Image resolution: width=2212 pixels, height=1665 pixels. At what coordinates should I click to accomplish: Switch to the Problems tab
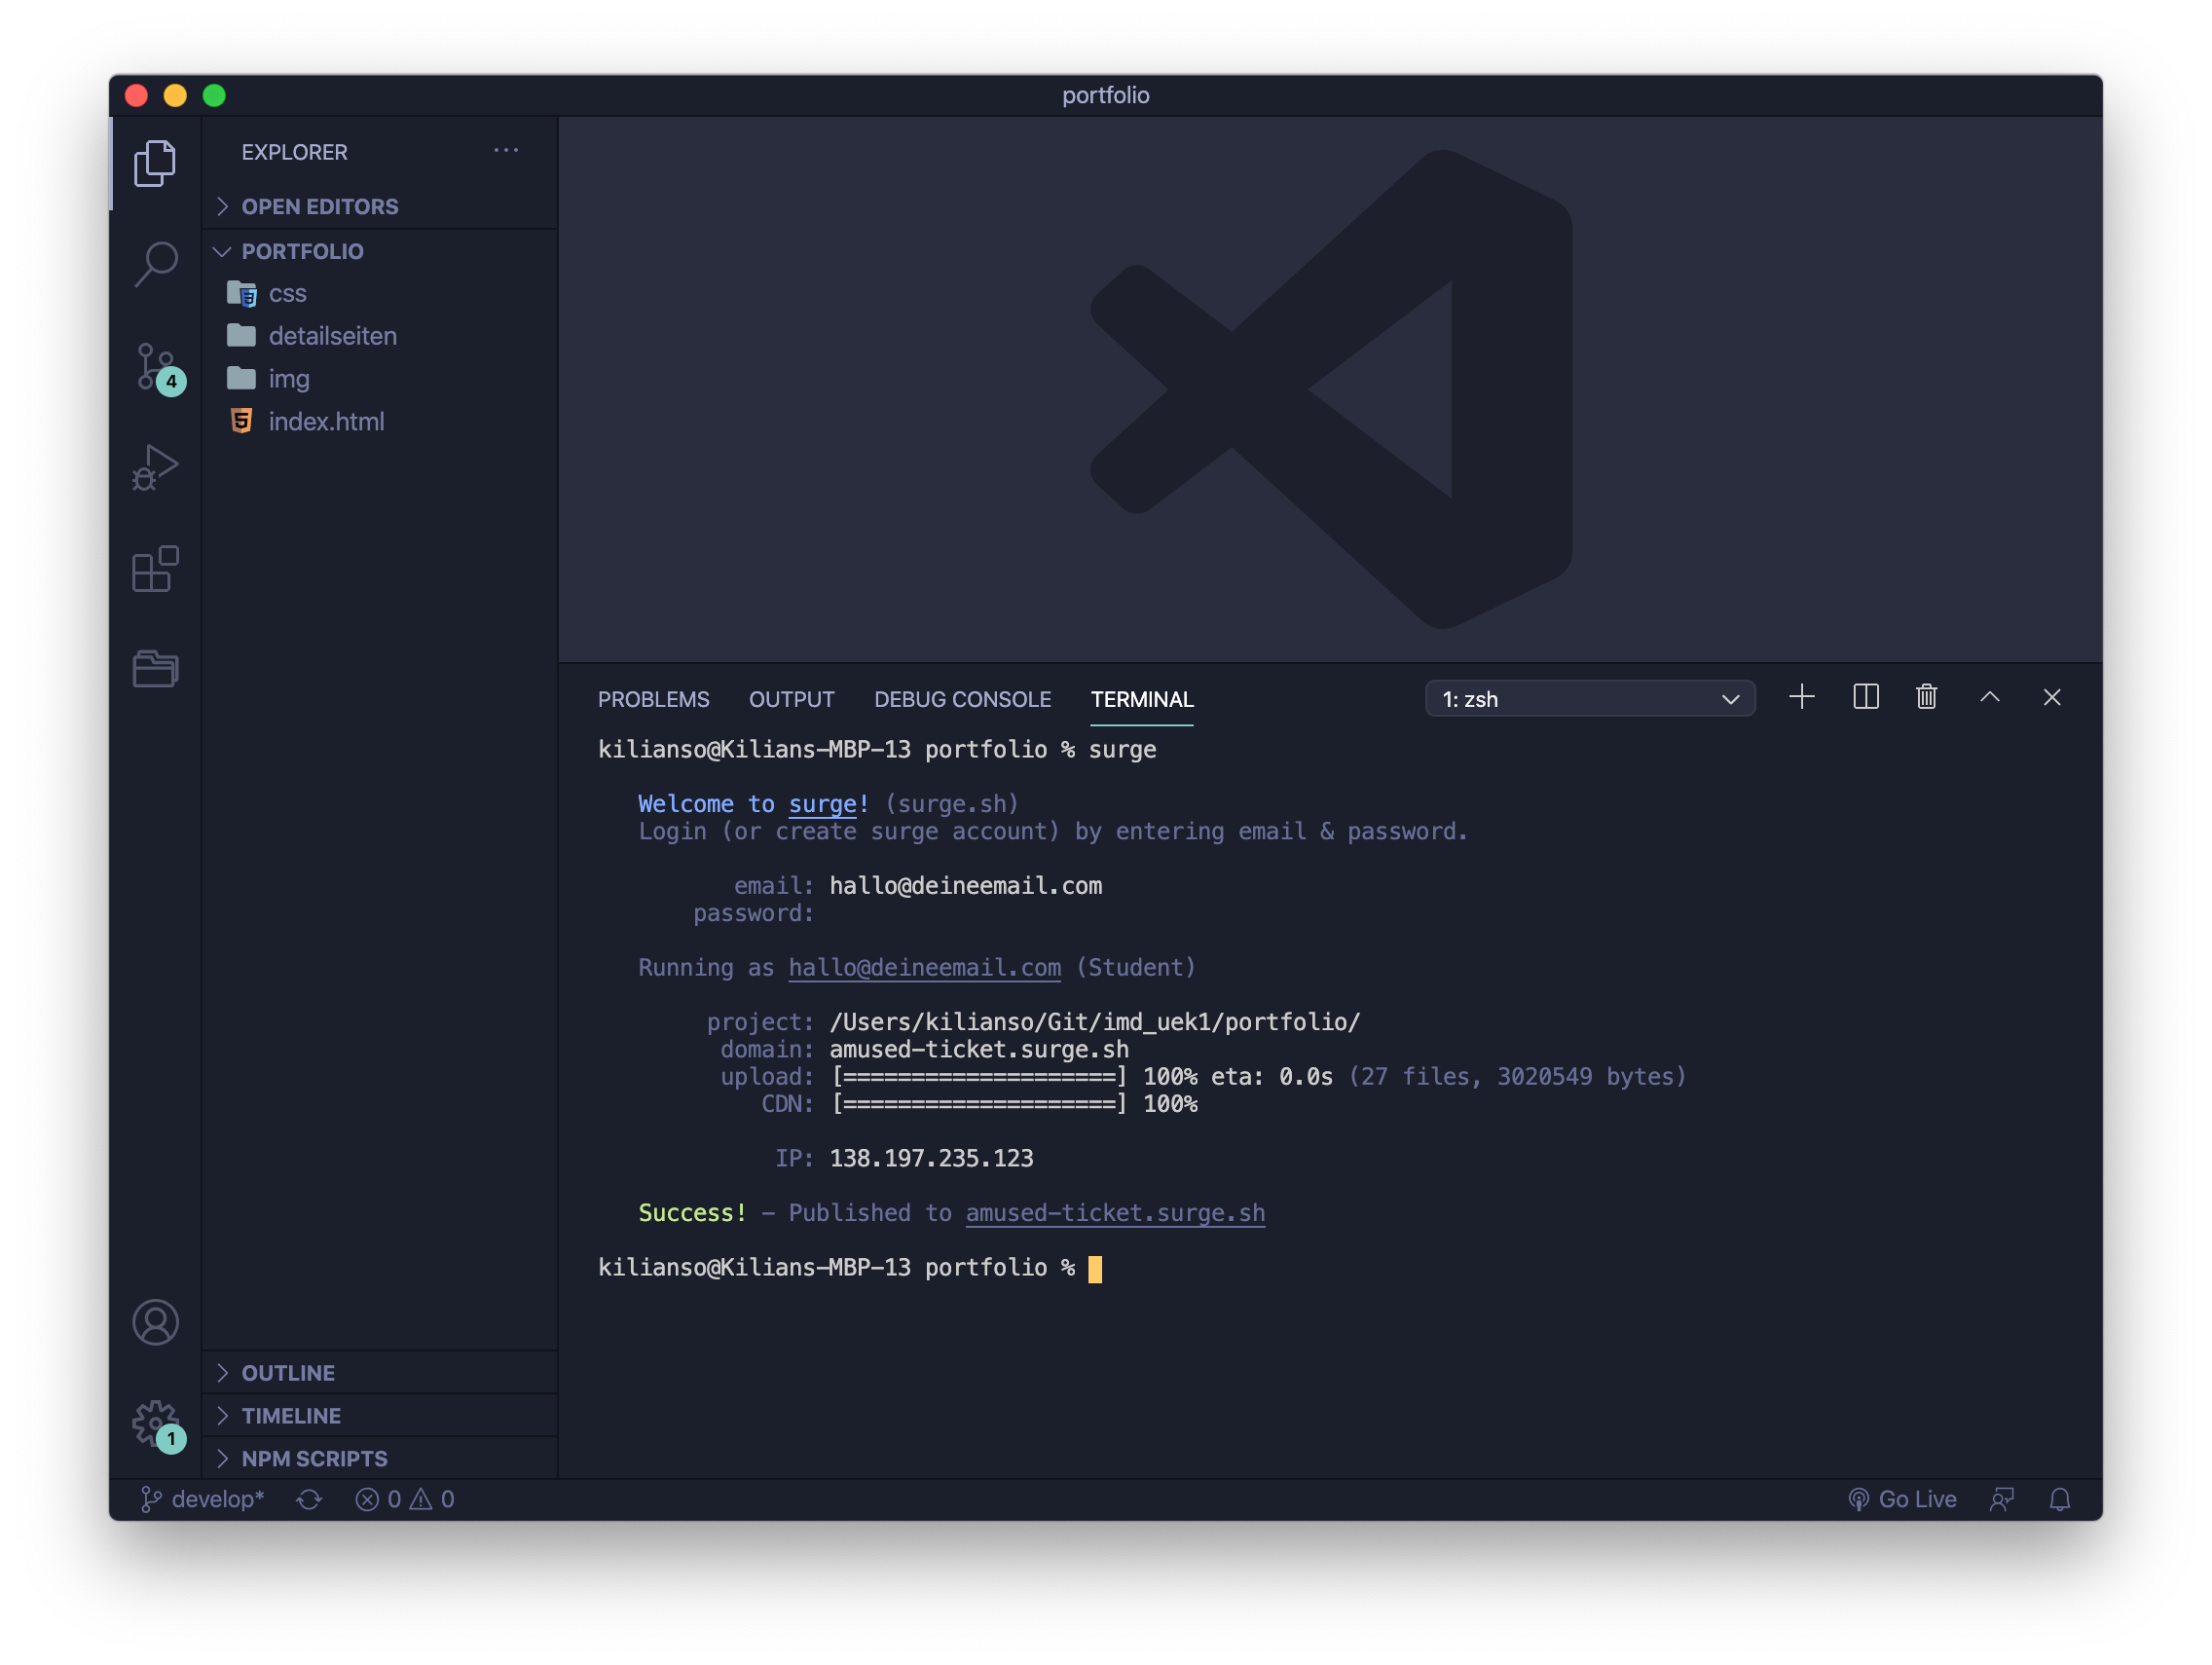653,700
